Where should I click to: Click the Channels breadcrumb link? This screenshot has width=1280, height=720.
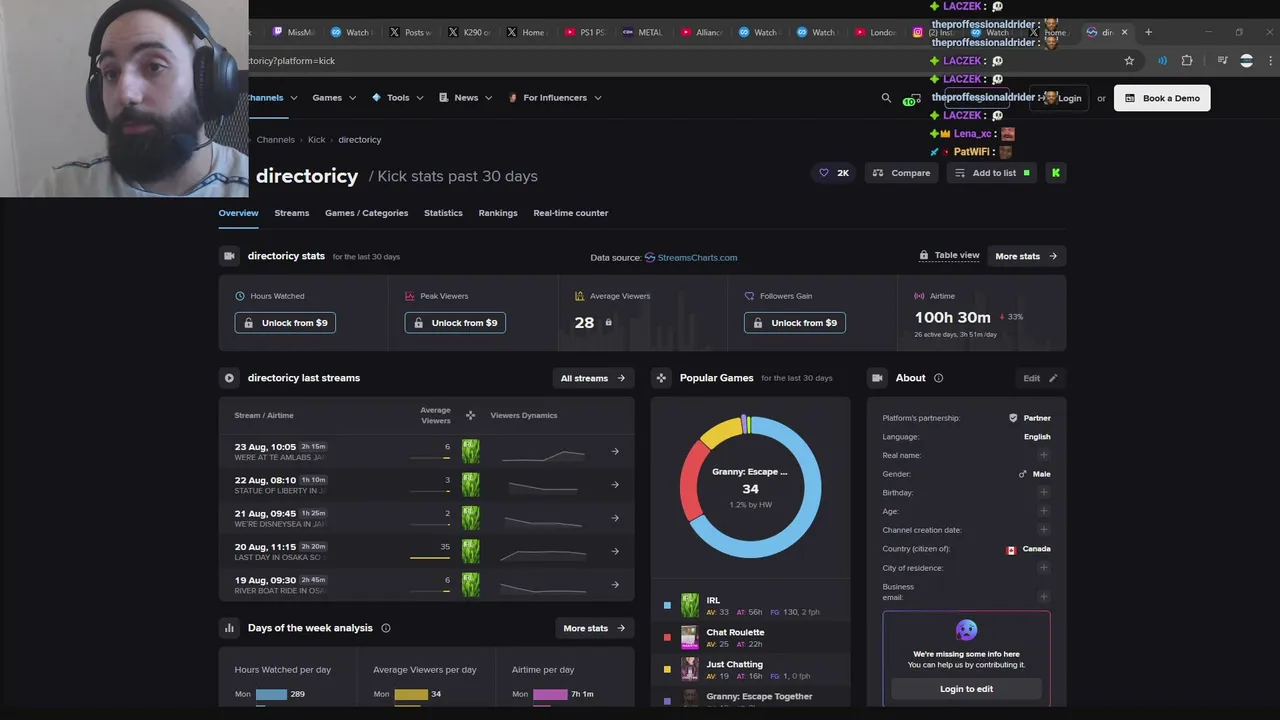(275, 140)
